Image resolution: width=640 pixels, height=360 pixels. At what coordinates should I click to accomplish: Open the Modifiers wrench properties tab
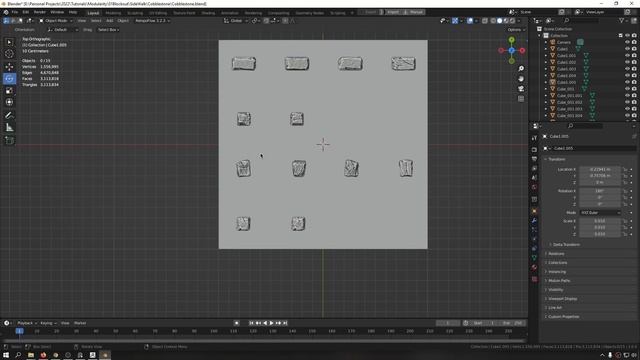(x=534, y=220)
